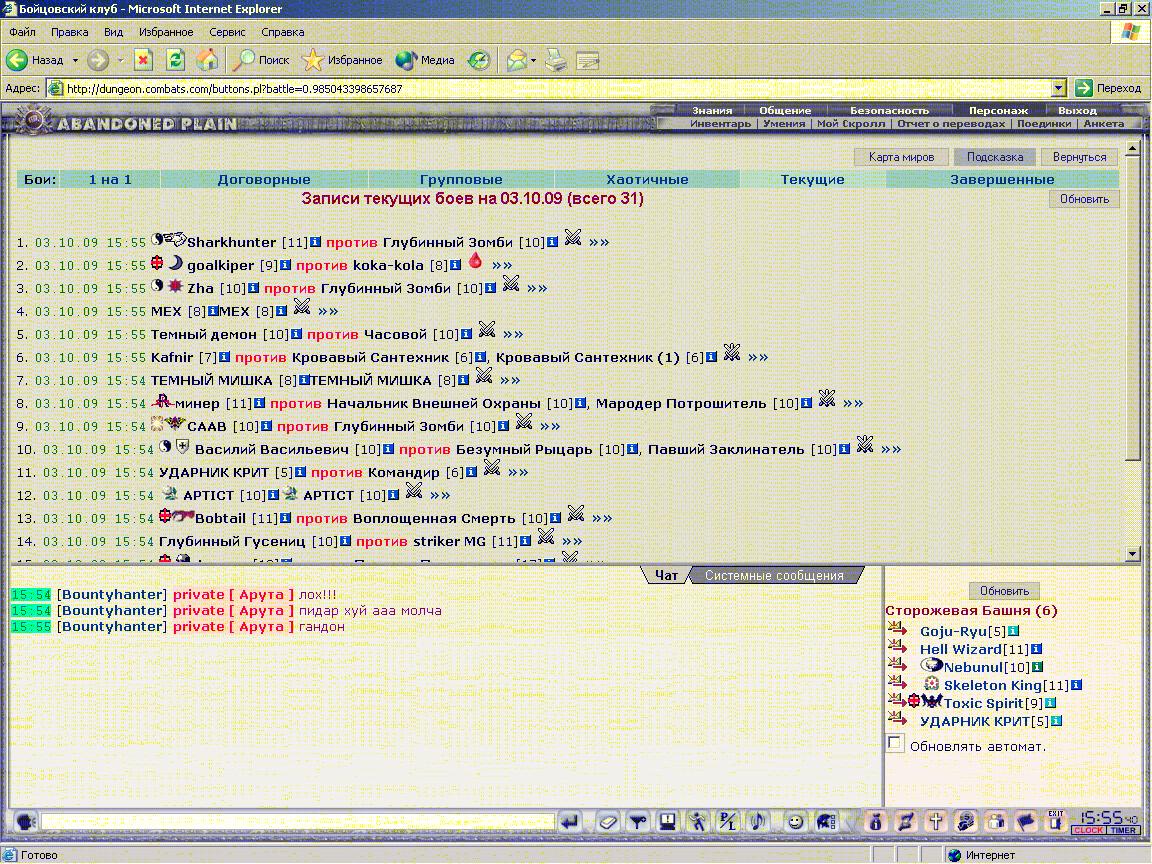Image resolution: width=1152 pixels, height=864 pixels.
Task: Click the P/L translit icon
Action: [727, 822]
